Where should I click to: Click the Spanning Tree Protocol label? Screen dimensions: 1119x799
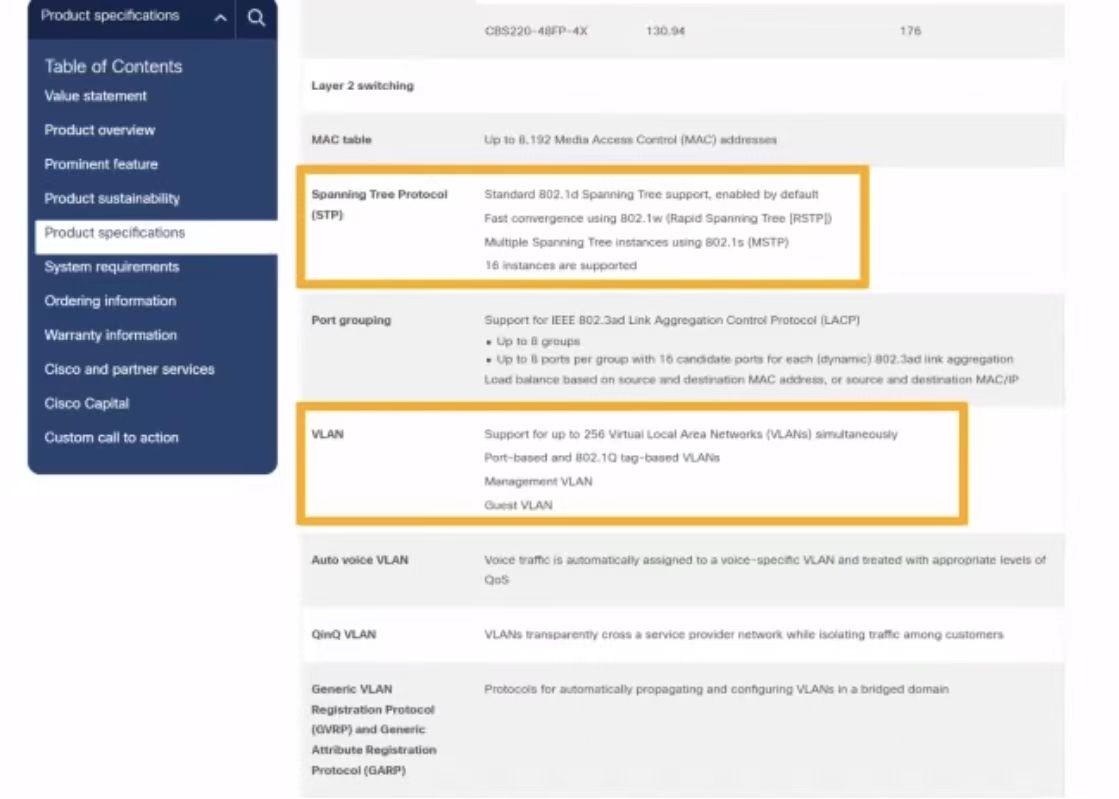click(x=379, y=204)
